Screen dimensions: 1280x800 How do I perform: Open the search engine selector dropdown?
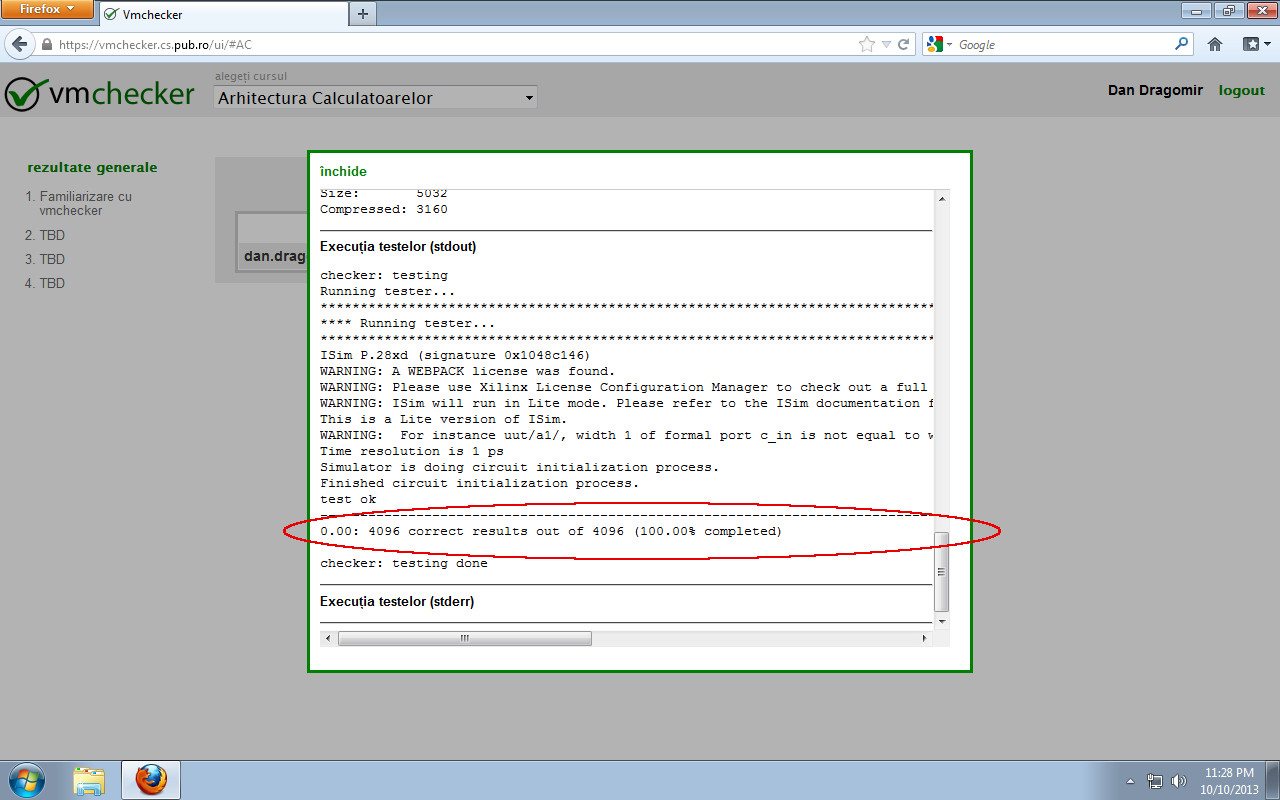pos(949,44)
